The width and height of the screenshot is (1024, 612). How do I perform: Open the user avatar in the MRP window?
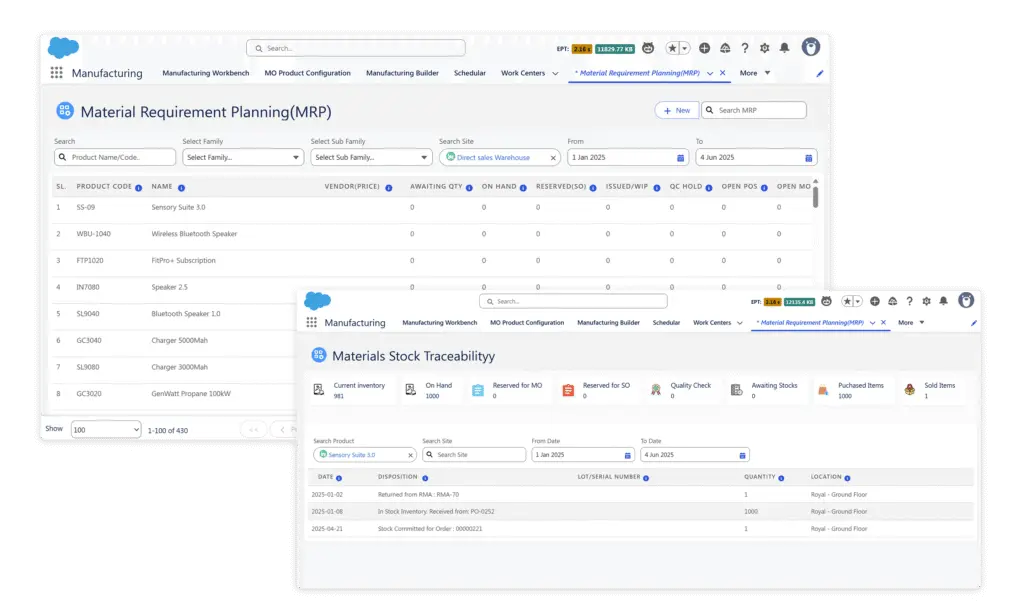pos(810,47)
